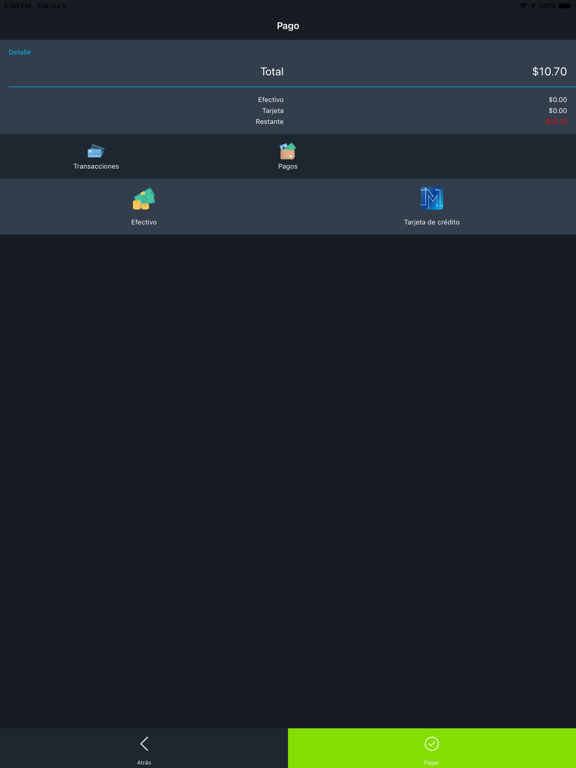
Task: Click the Wi-Fi status icon
Action: [x=523, y=6]
